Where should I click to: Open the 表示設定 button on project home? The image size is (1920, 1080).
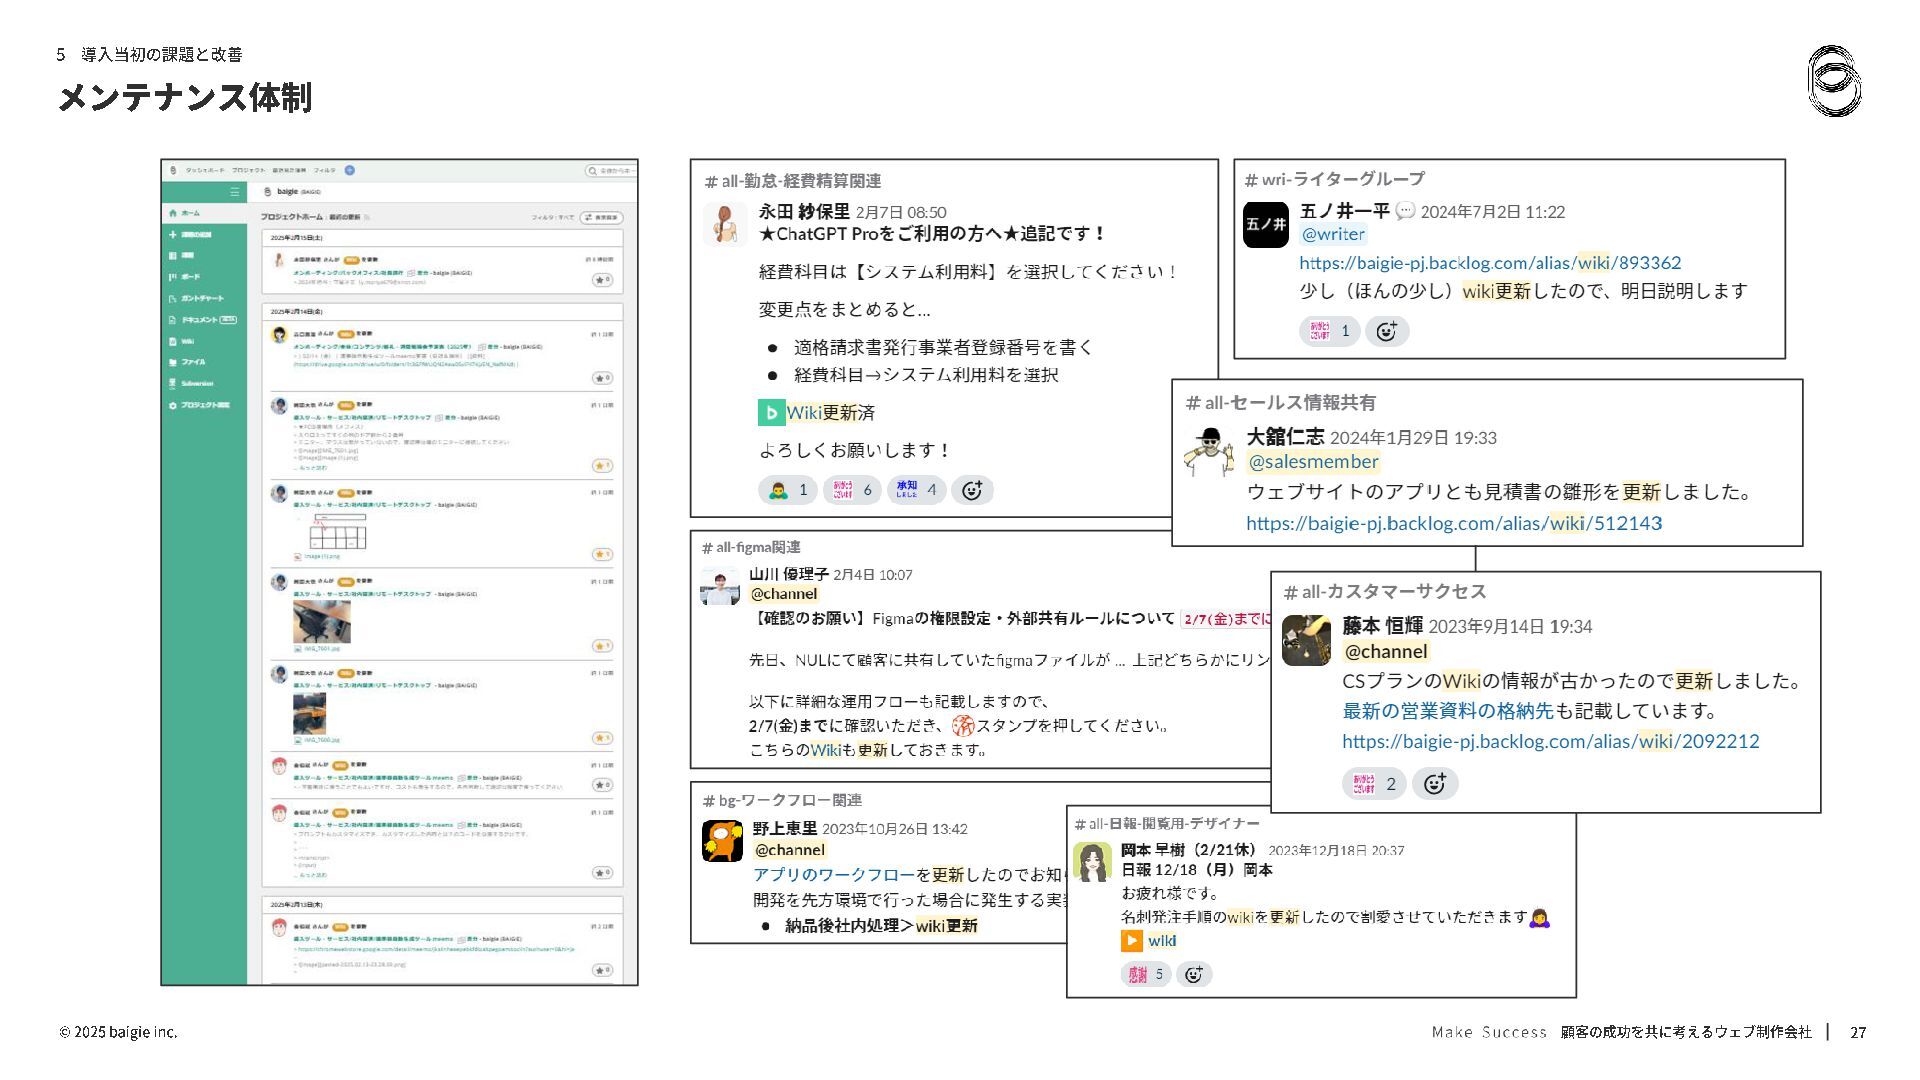click(602, 217)
